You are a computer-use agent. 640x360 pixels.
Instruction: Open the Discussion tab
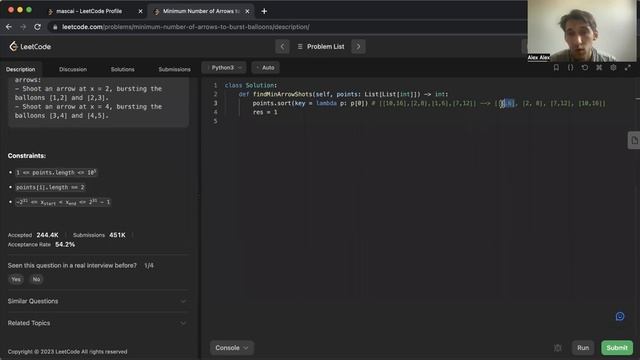point(73,69)
